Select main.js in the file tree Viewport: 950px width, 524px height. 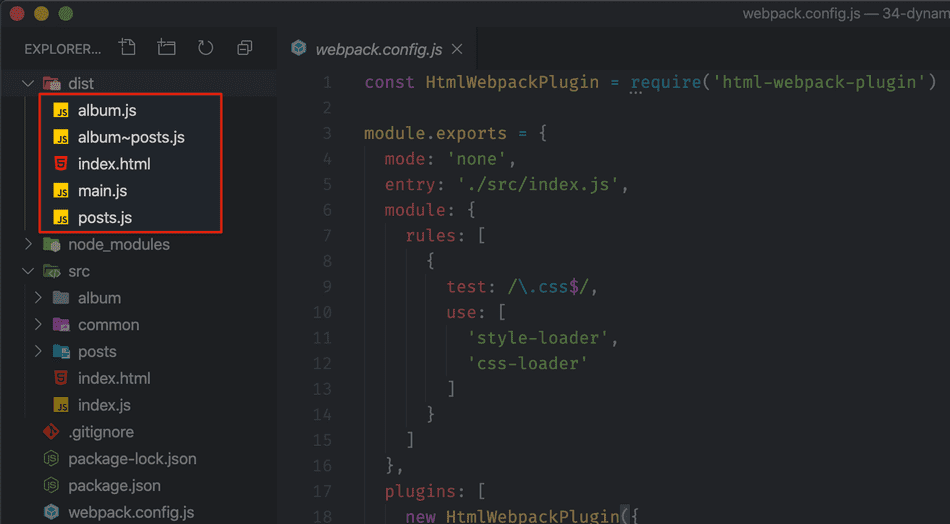pos(102,191)
